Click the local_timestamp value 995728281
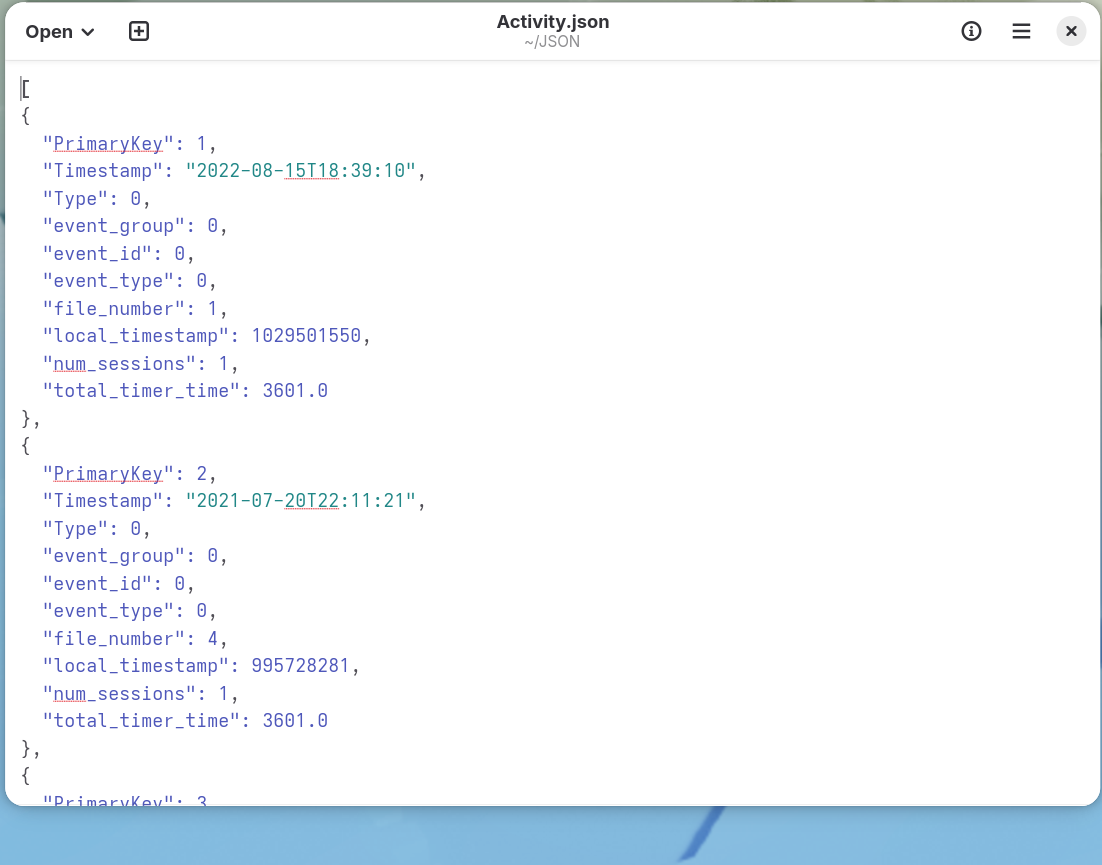 tap(300, 667)
